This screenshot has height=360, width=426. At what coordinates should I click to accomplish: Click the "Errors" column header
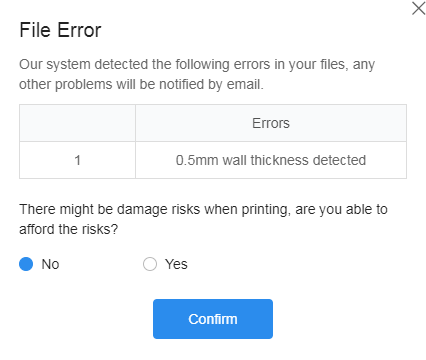(271, 123)
